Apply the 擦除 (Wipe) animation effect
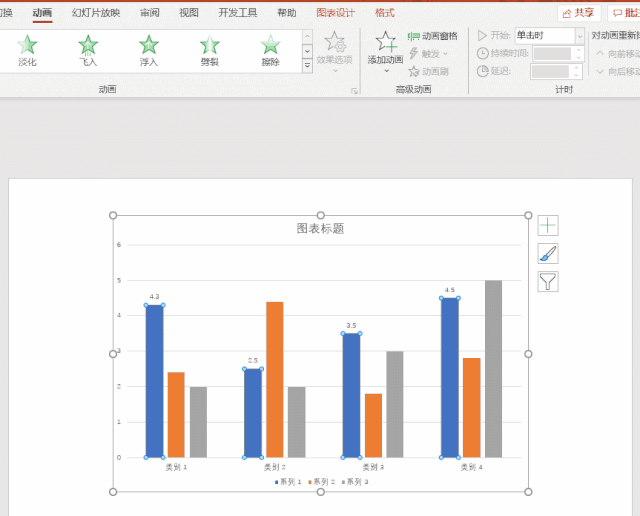640x516 pixels. pos(270,50)
